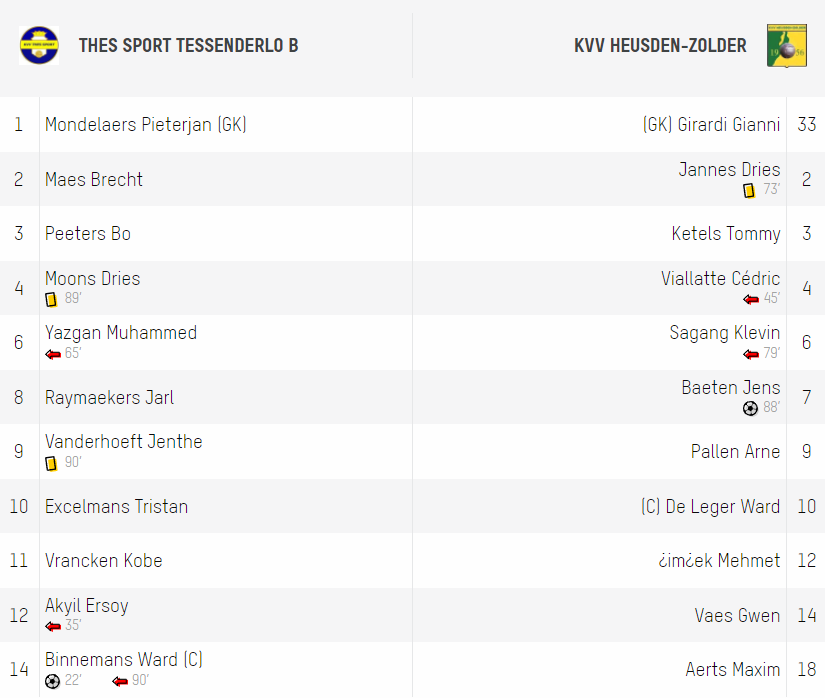Open De Leger Ward's player entry
Viewport: 825px width, 698px height.
(x=710, y=507)
